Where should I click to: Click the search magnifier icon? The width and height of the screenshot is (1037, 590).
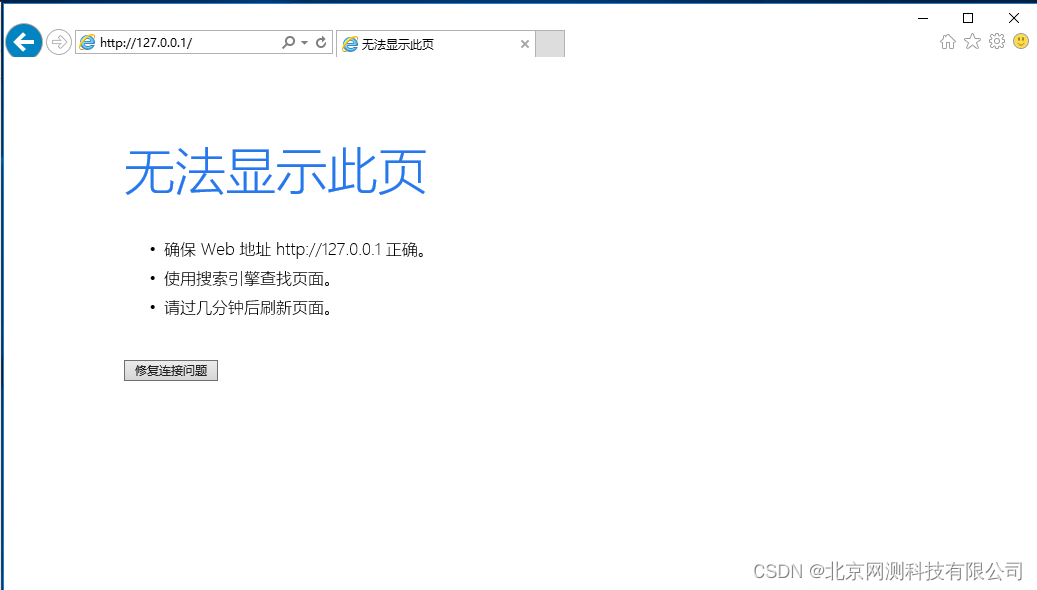pyautogui.click(x=288, y=43)
